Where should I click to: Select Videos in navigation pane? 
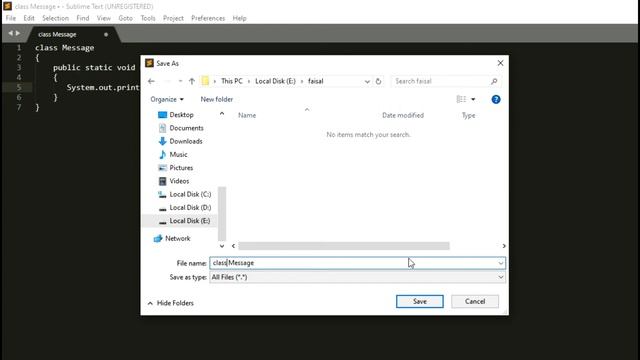point(179,181)
